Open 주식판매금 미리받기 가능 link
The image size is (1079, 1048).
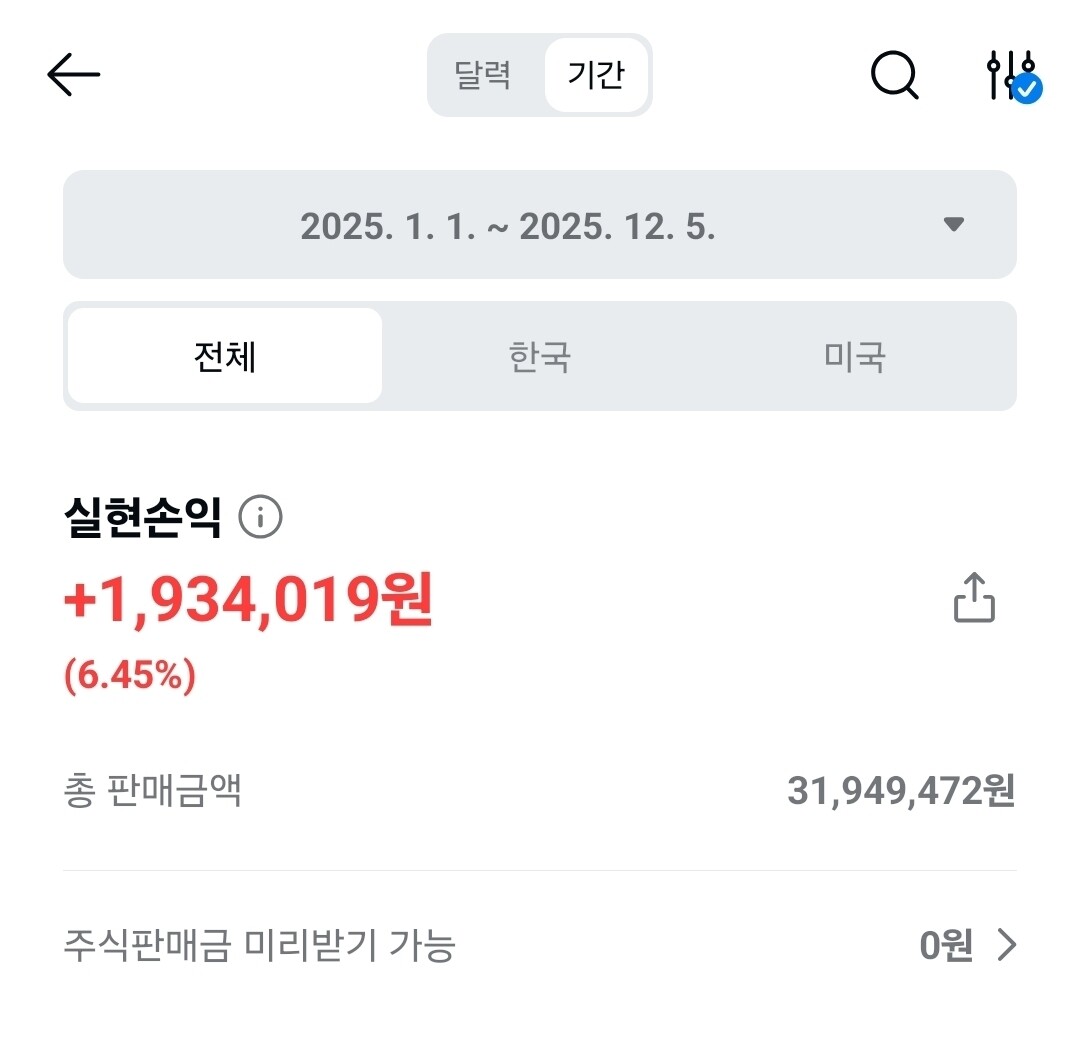pos(259,945)
